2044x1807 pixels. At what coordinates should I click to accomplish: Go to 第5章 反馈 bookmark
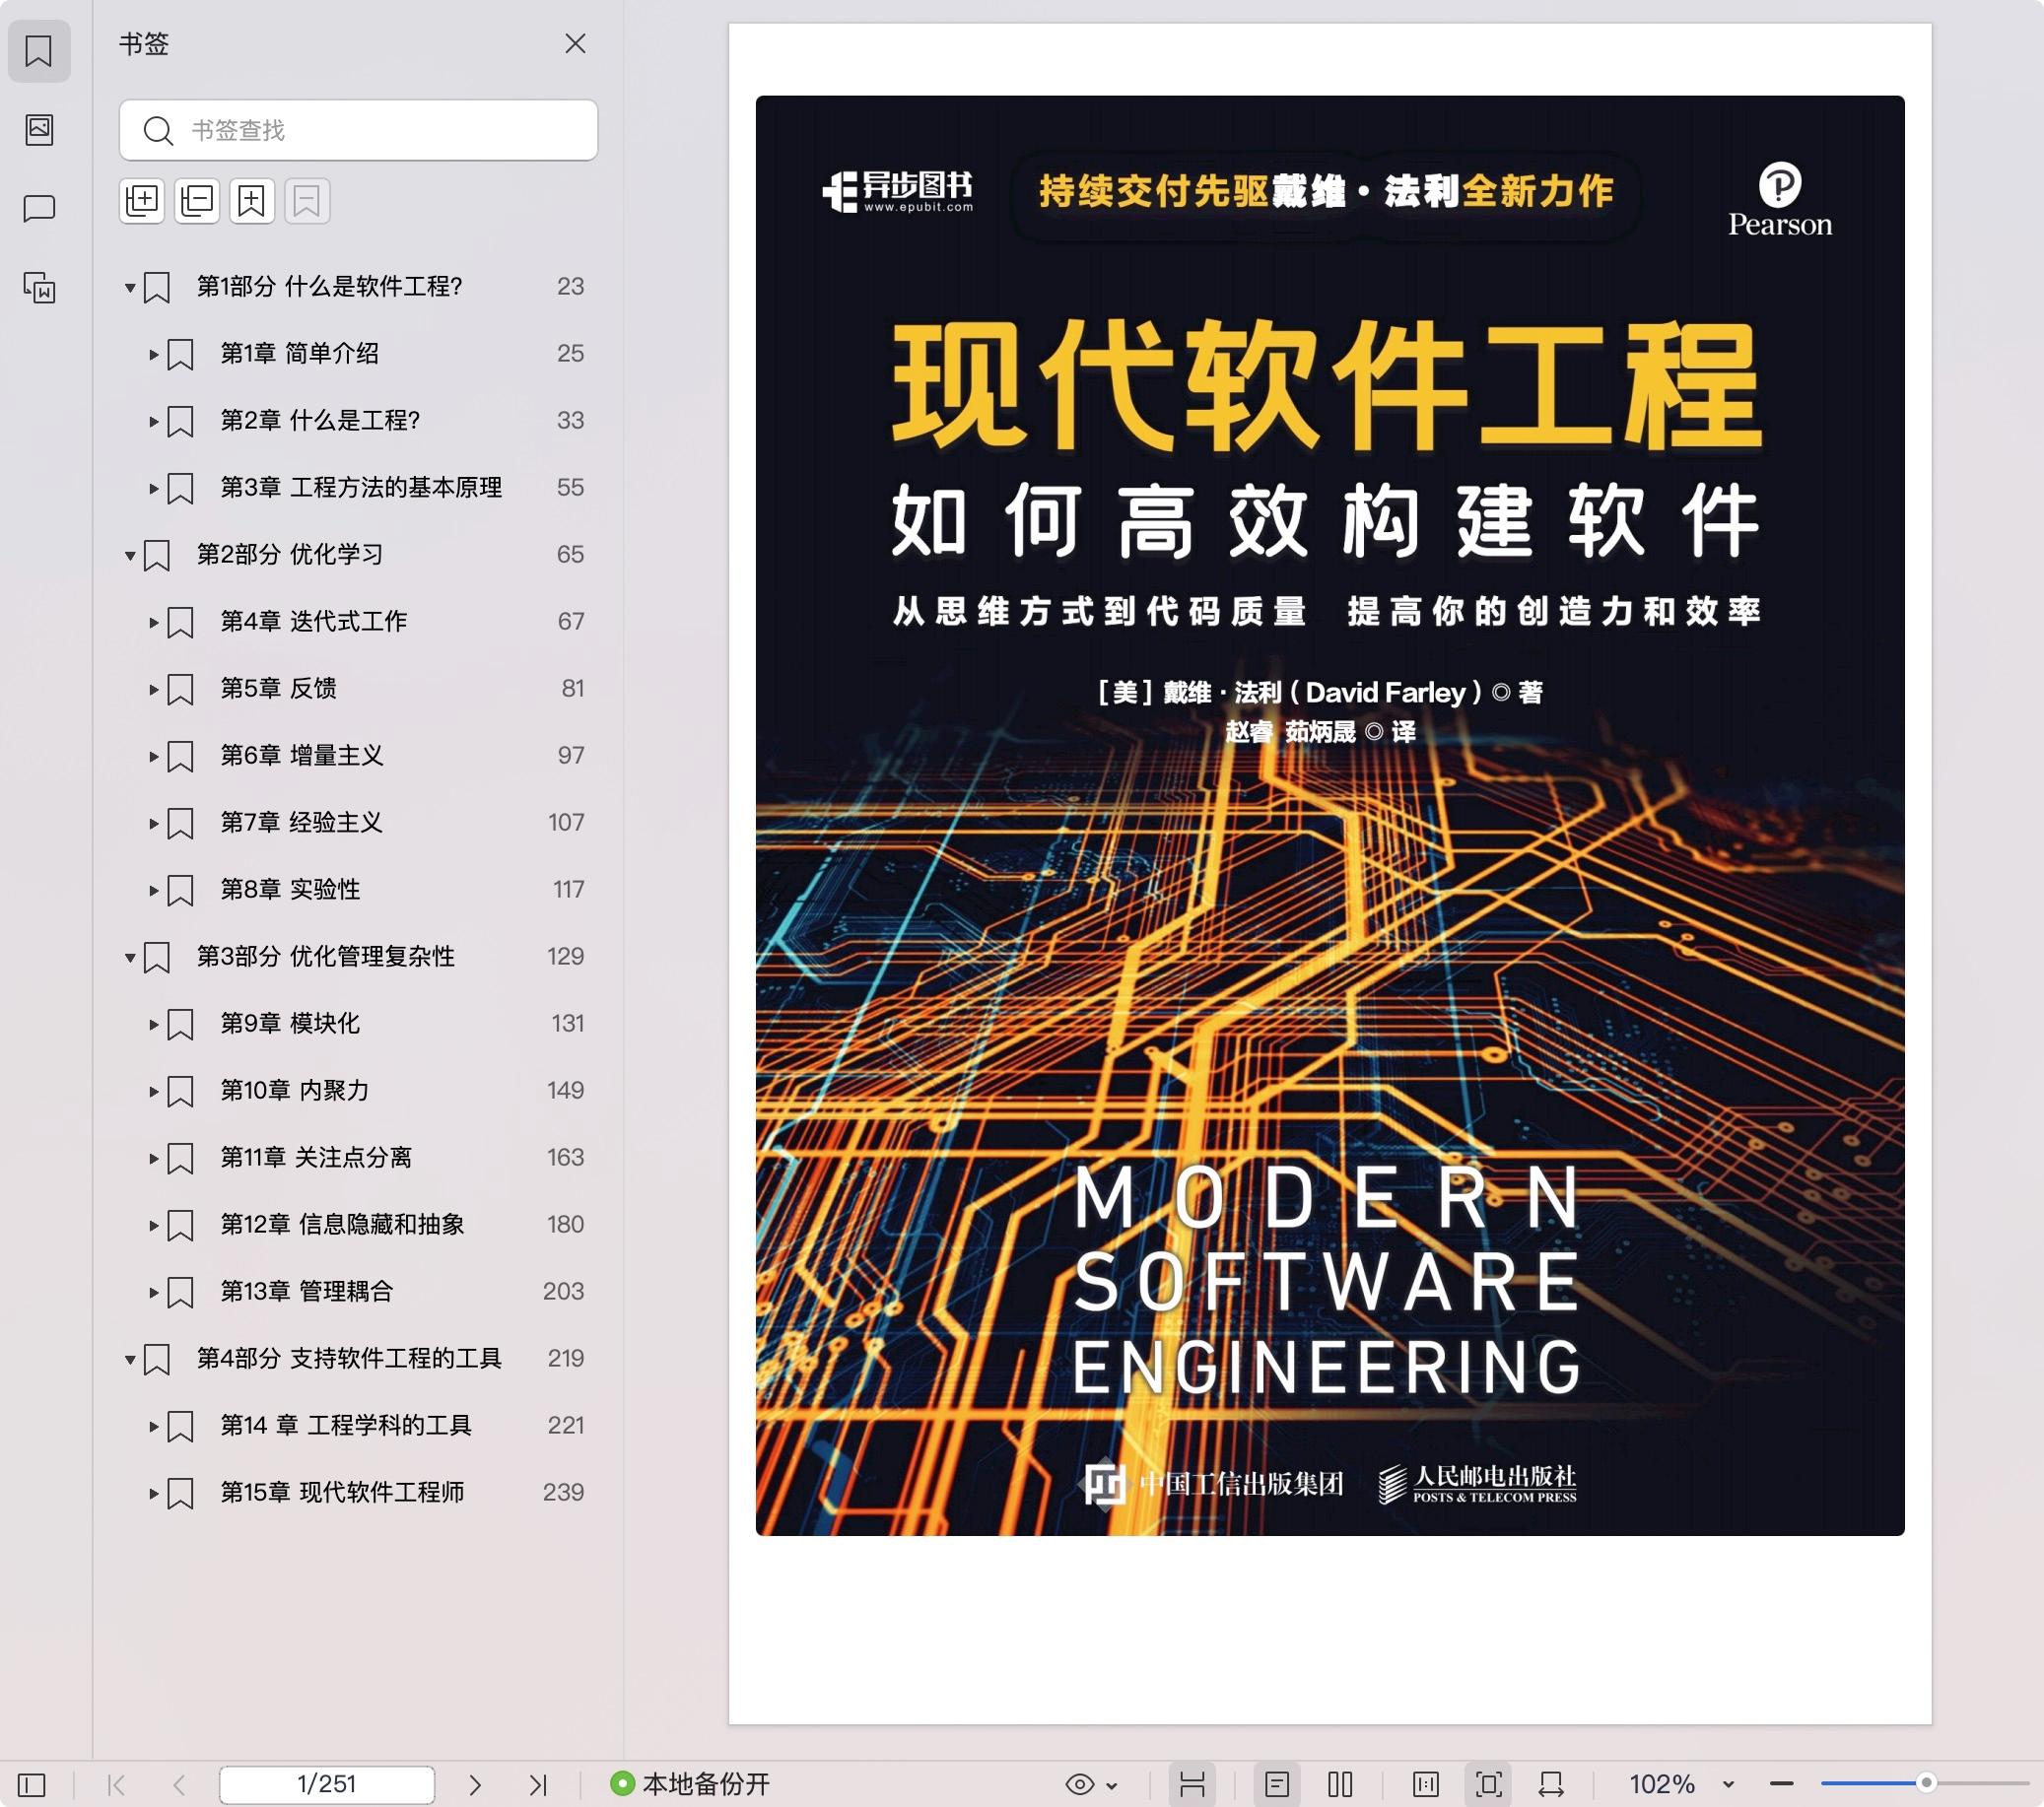pyautogui.click(x=278, y=688)
